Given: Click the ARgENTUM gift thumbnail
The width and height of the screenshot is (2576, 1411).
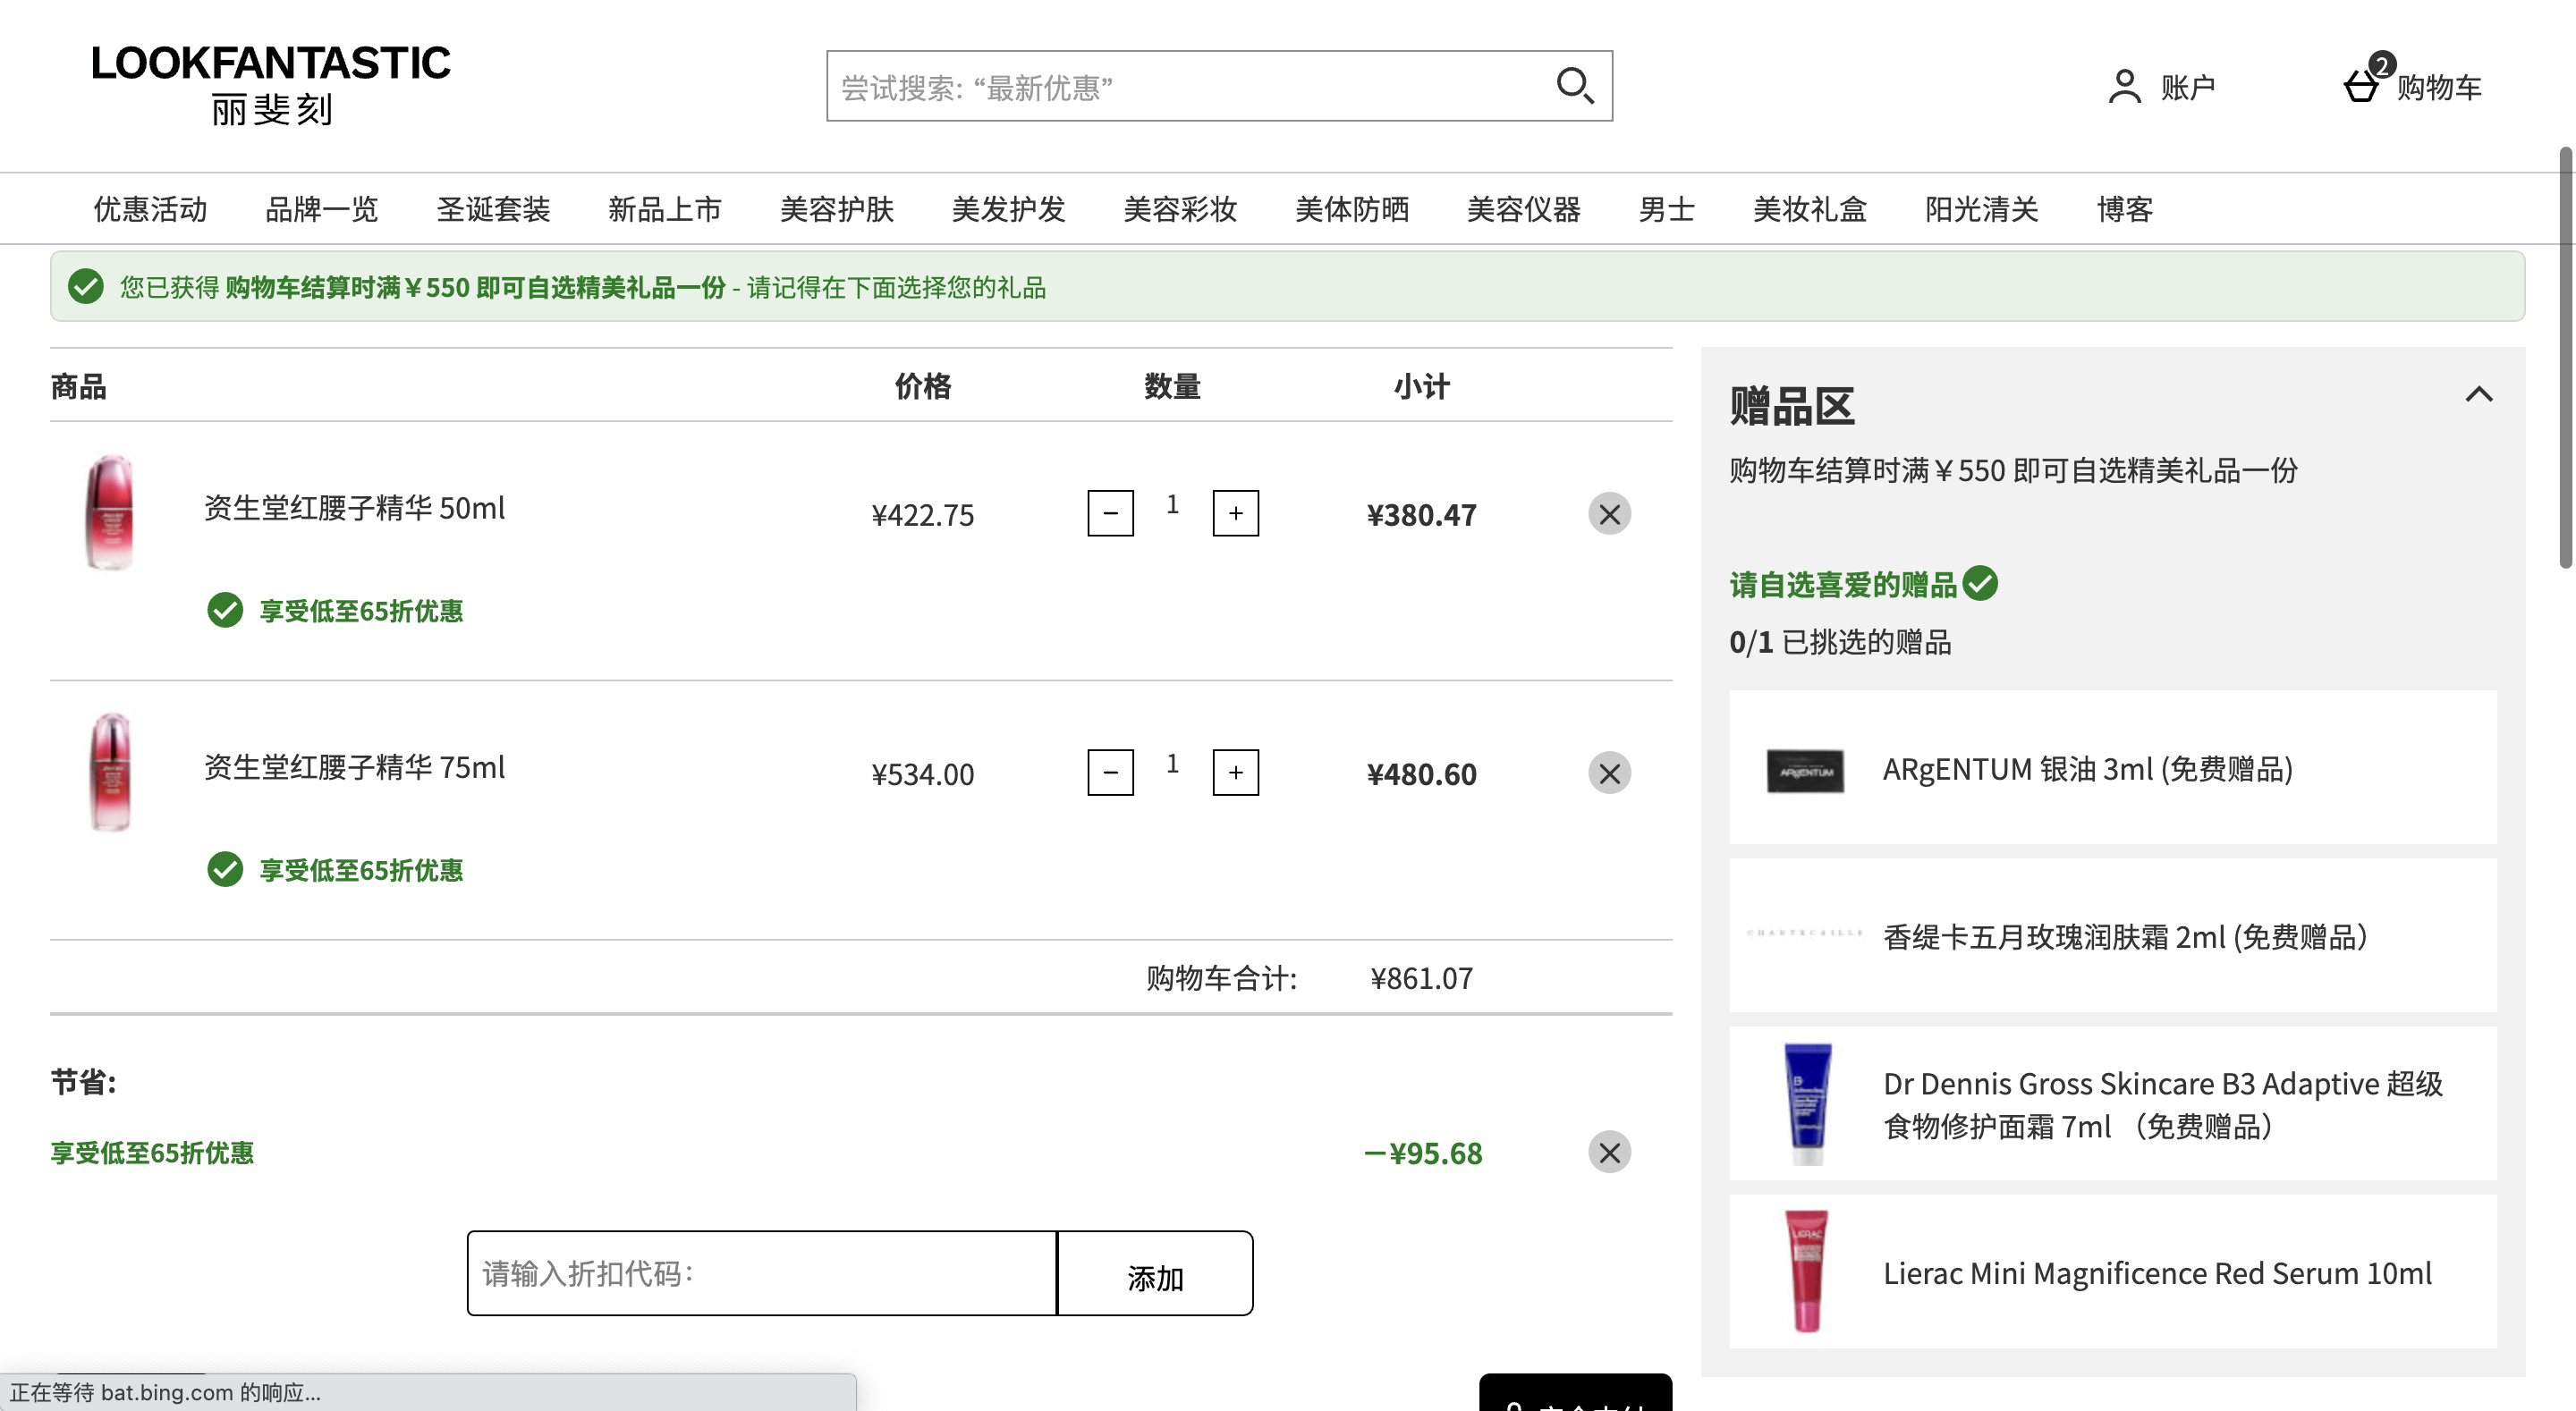Looking at the screenshot, I should 1806,771.
